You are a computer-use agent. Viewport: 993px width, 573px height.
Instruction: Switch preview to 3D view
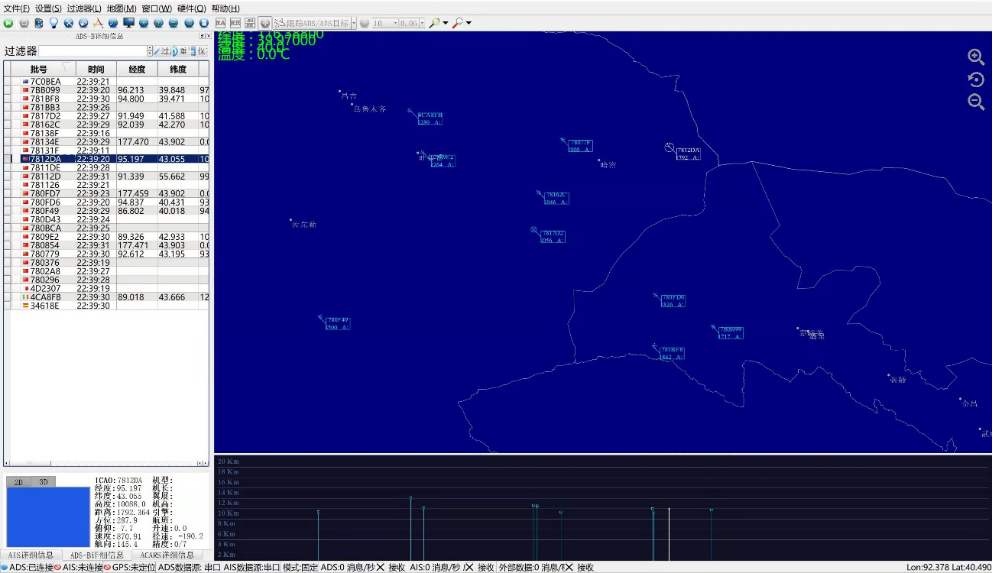[x=42, y=482]
